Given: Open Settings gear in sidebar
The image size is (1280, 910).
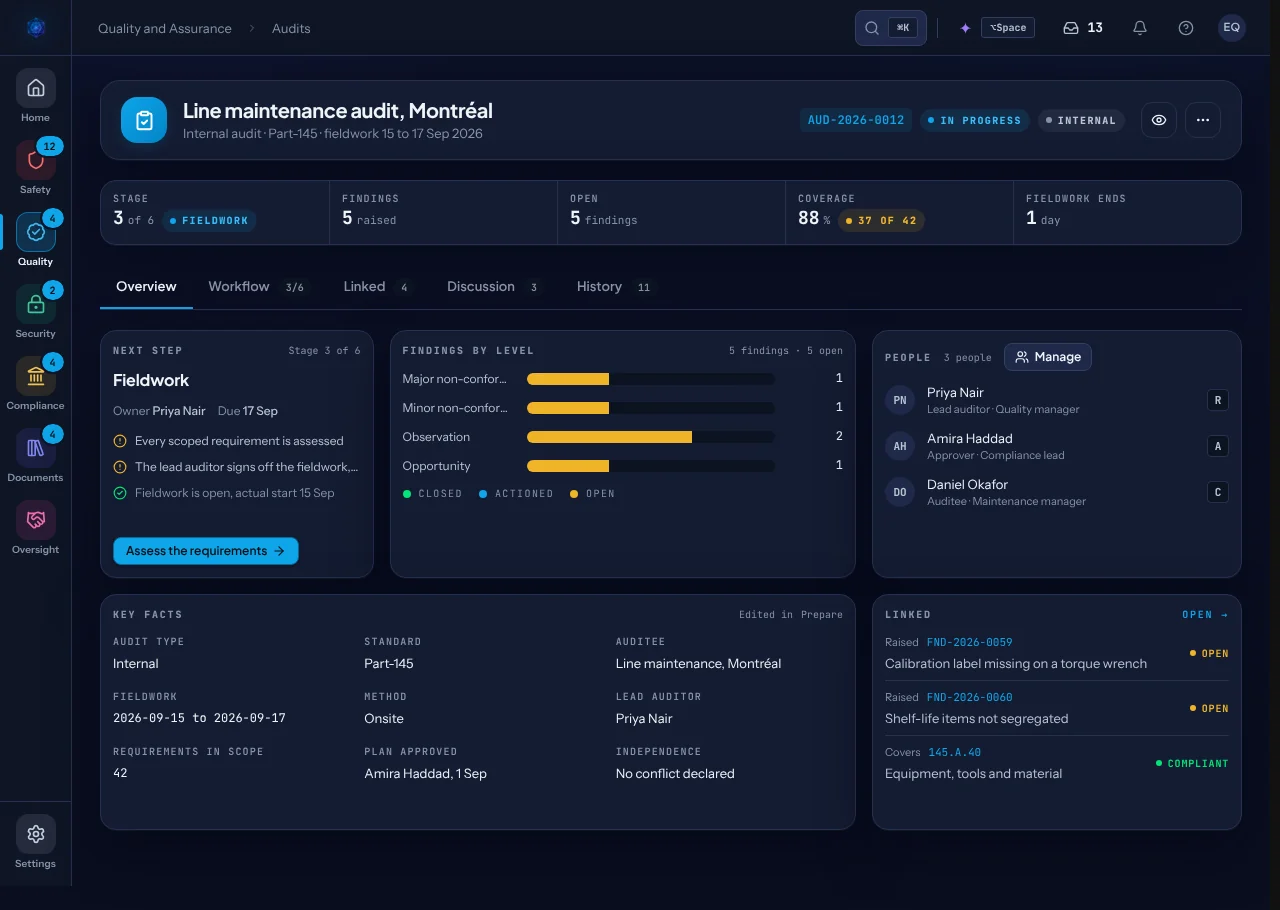Looking at the screenshot, I should pyautogui.click(x=35, y=834).
